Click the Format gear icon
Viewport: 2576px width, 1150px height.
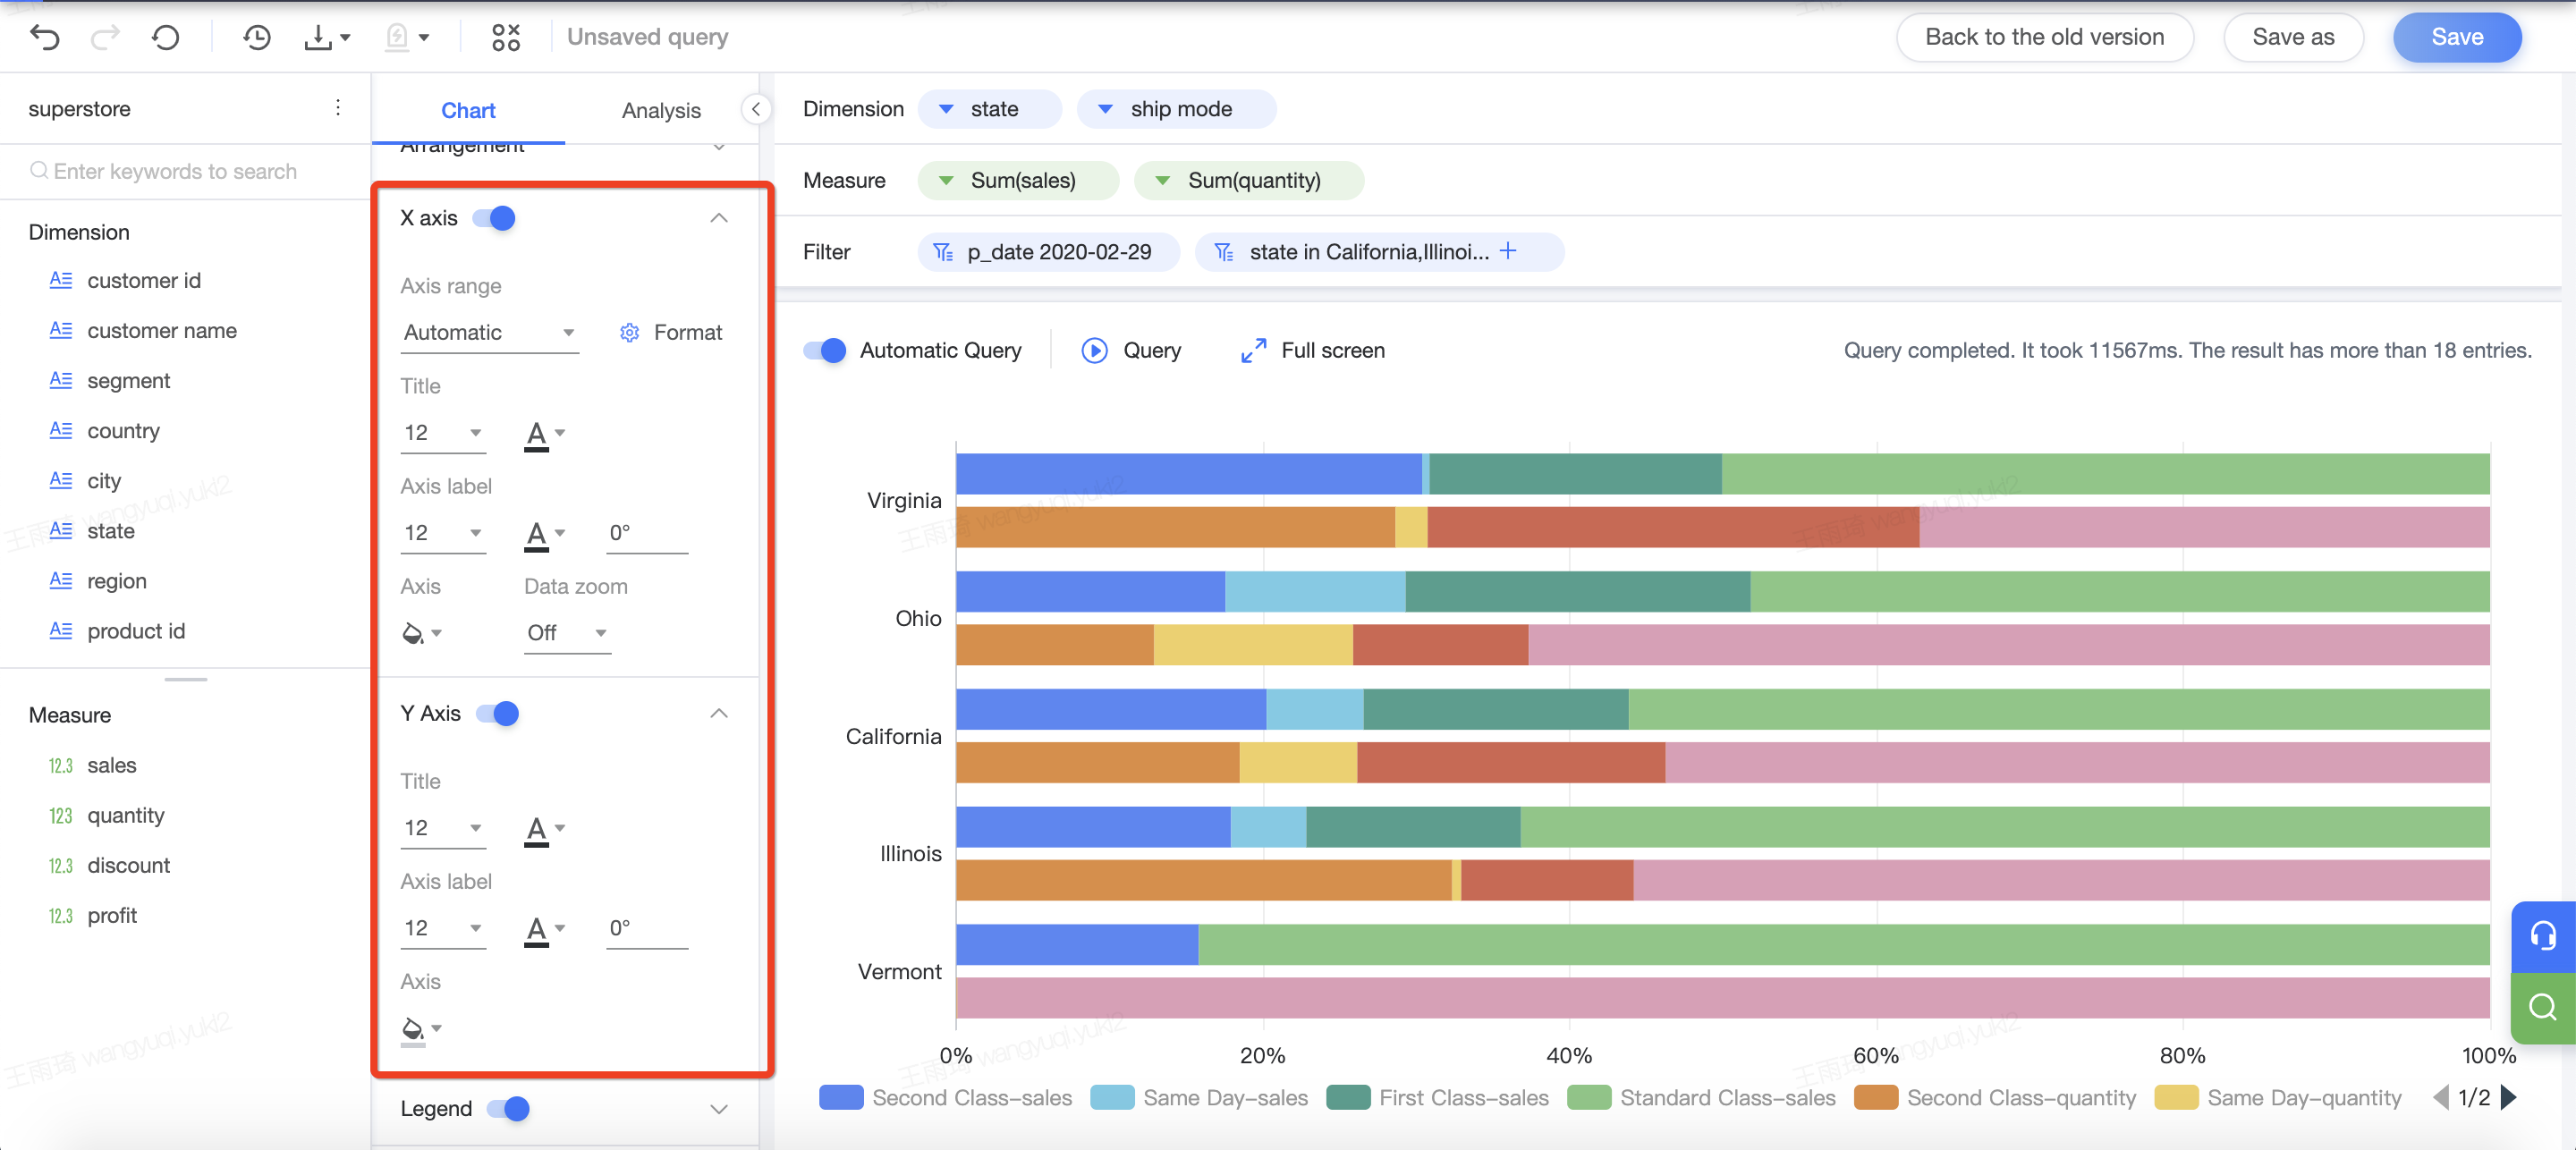click(x=629, y=333)
